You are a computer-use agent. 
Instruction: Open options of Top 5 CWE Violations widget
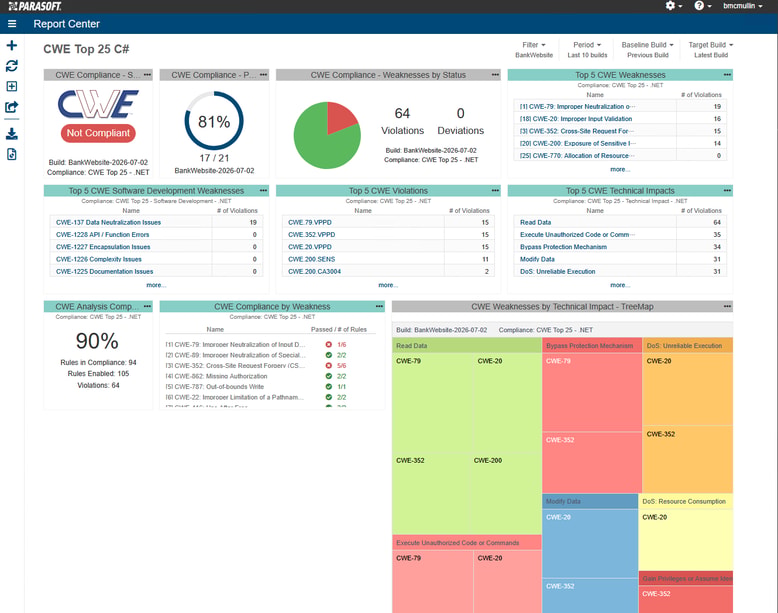495,191
